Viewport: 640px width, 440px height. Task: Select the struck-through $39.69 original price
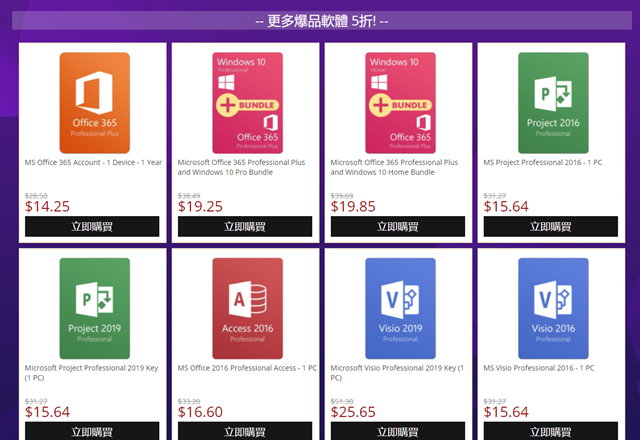(x=342, y=196)
